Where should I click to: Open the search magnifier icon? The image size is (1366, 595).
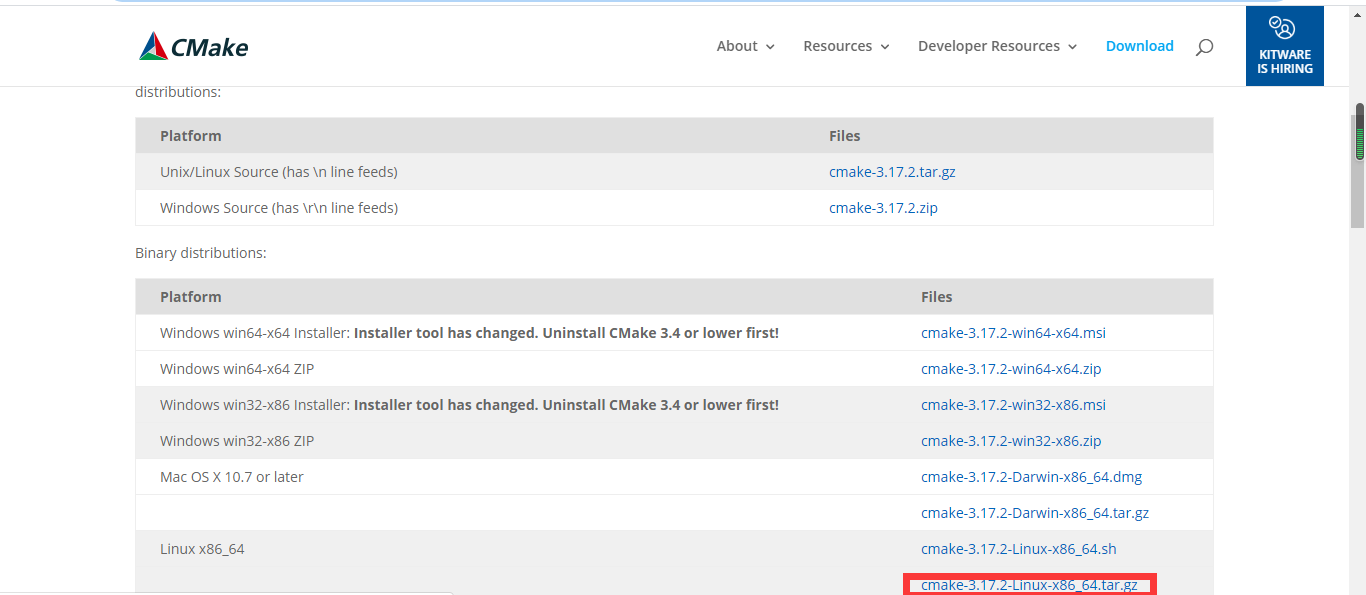point(1204,46)
